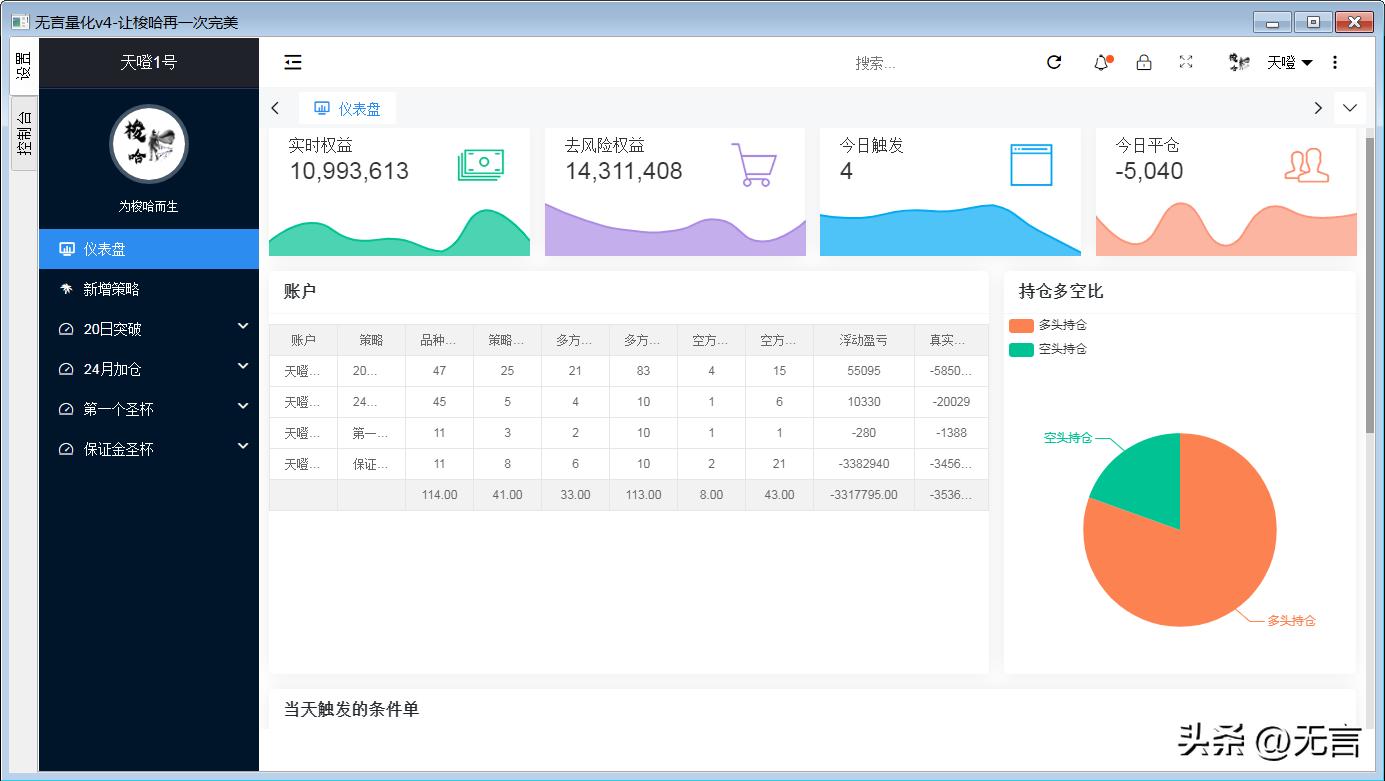Open the 24月加仓 strategy entry
The height and width of the screenshot is (781, 1385).
(x=108, y=369)
